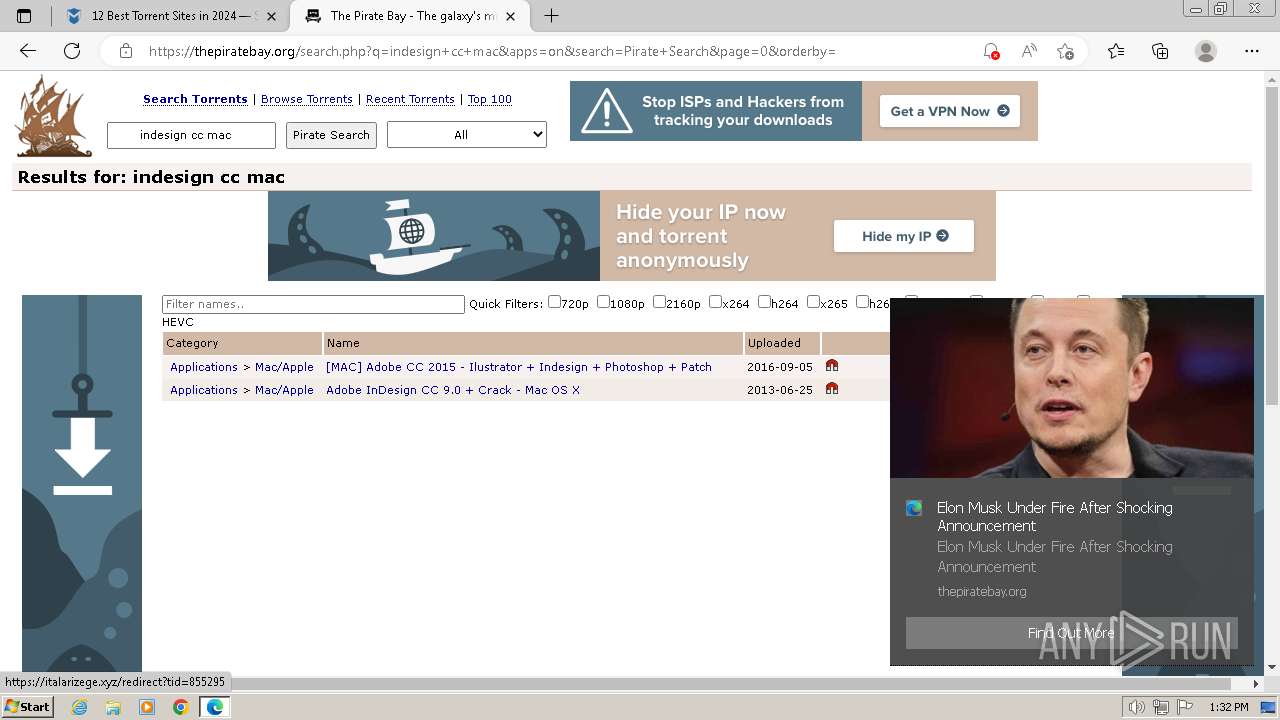
Task: Open Top 100 link
Action: [x=490, y=99]
